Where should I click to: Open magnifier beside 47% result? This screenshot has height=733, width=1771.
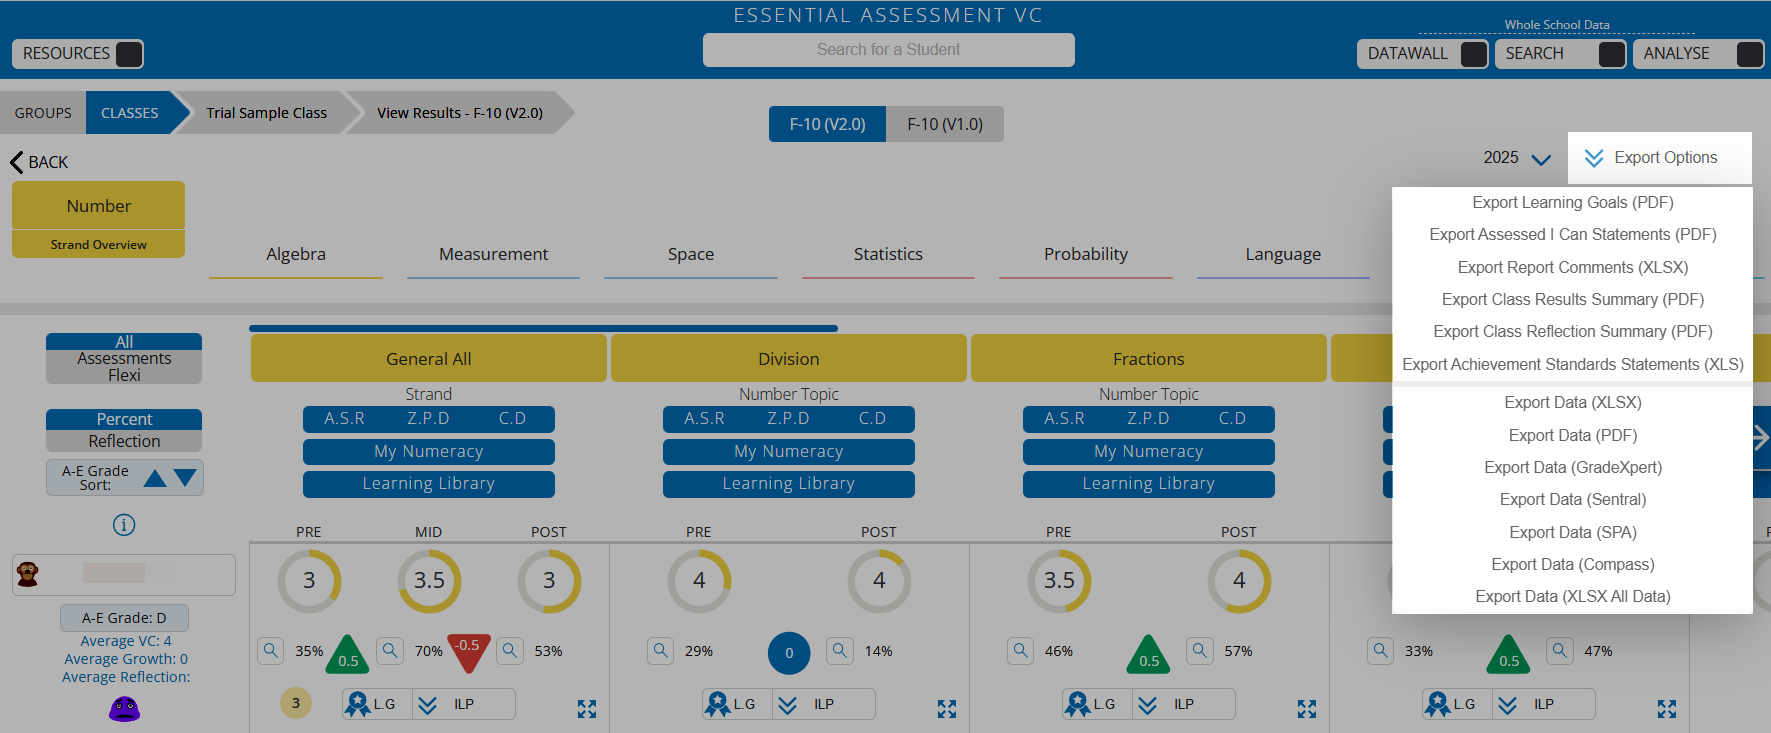(1560, 651)
